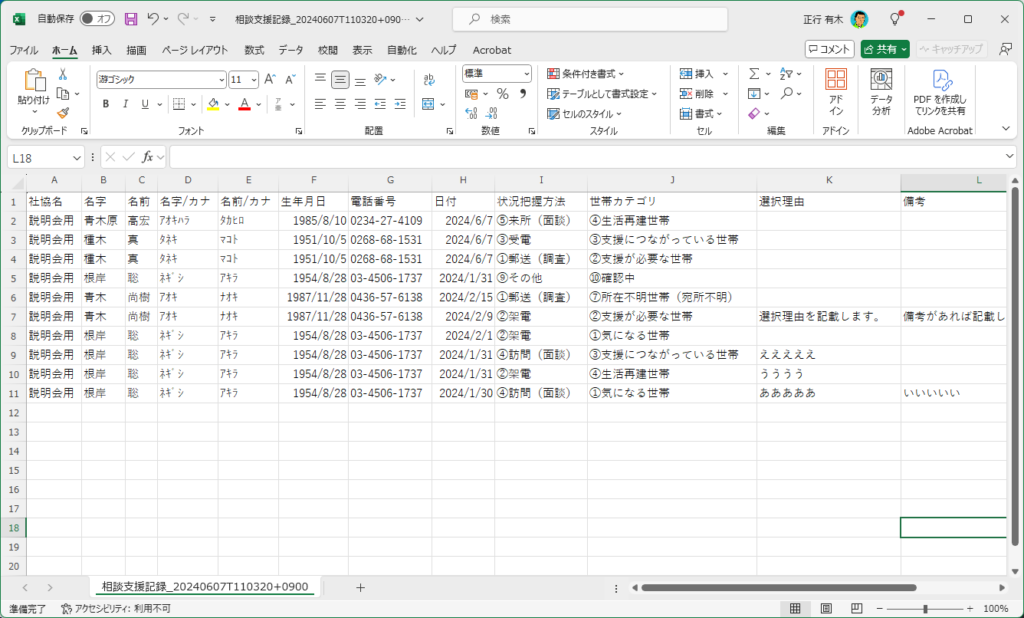Apply percent style with % icon

pyautogui.click(x=502, y=94)
